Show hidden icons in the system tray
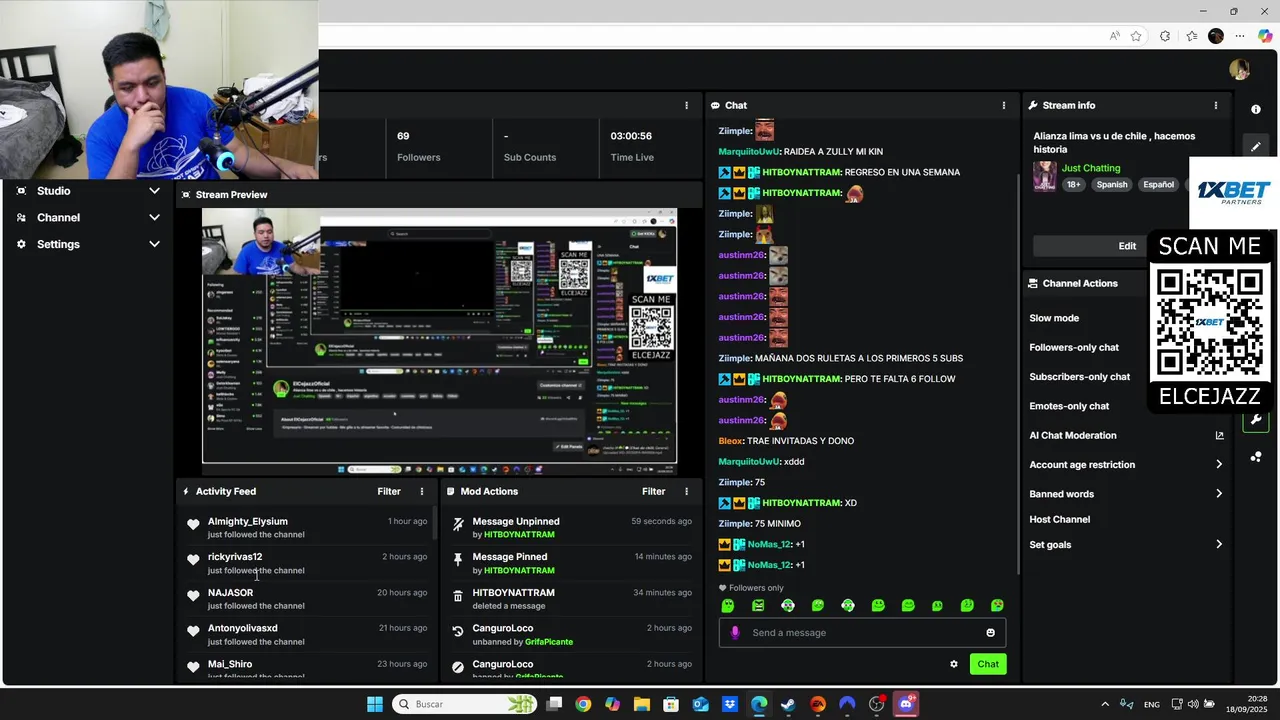This screenshot has width=1280, height=720. point(1105,704)
